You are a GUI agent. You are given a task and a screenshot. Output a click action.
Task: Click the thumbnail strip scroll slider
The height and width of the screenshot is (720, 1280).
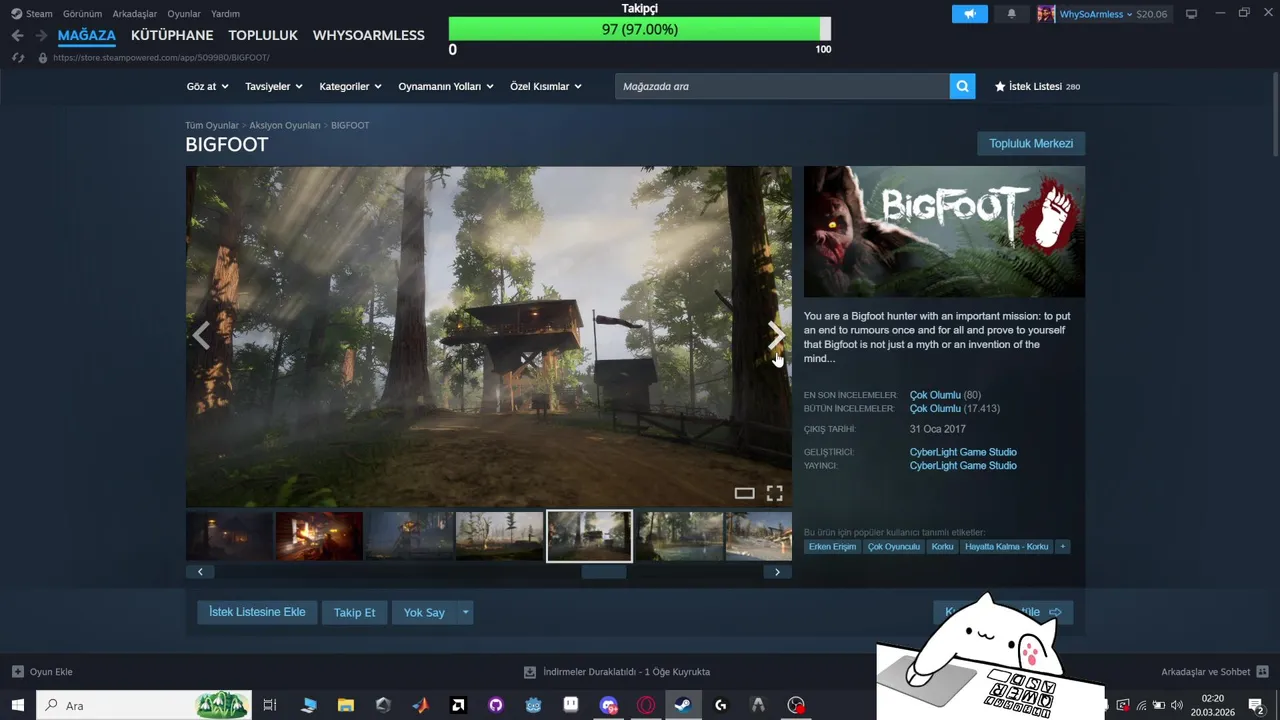[x=604, y=572]
